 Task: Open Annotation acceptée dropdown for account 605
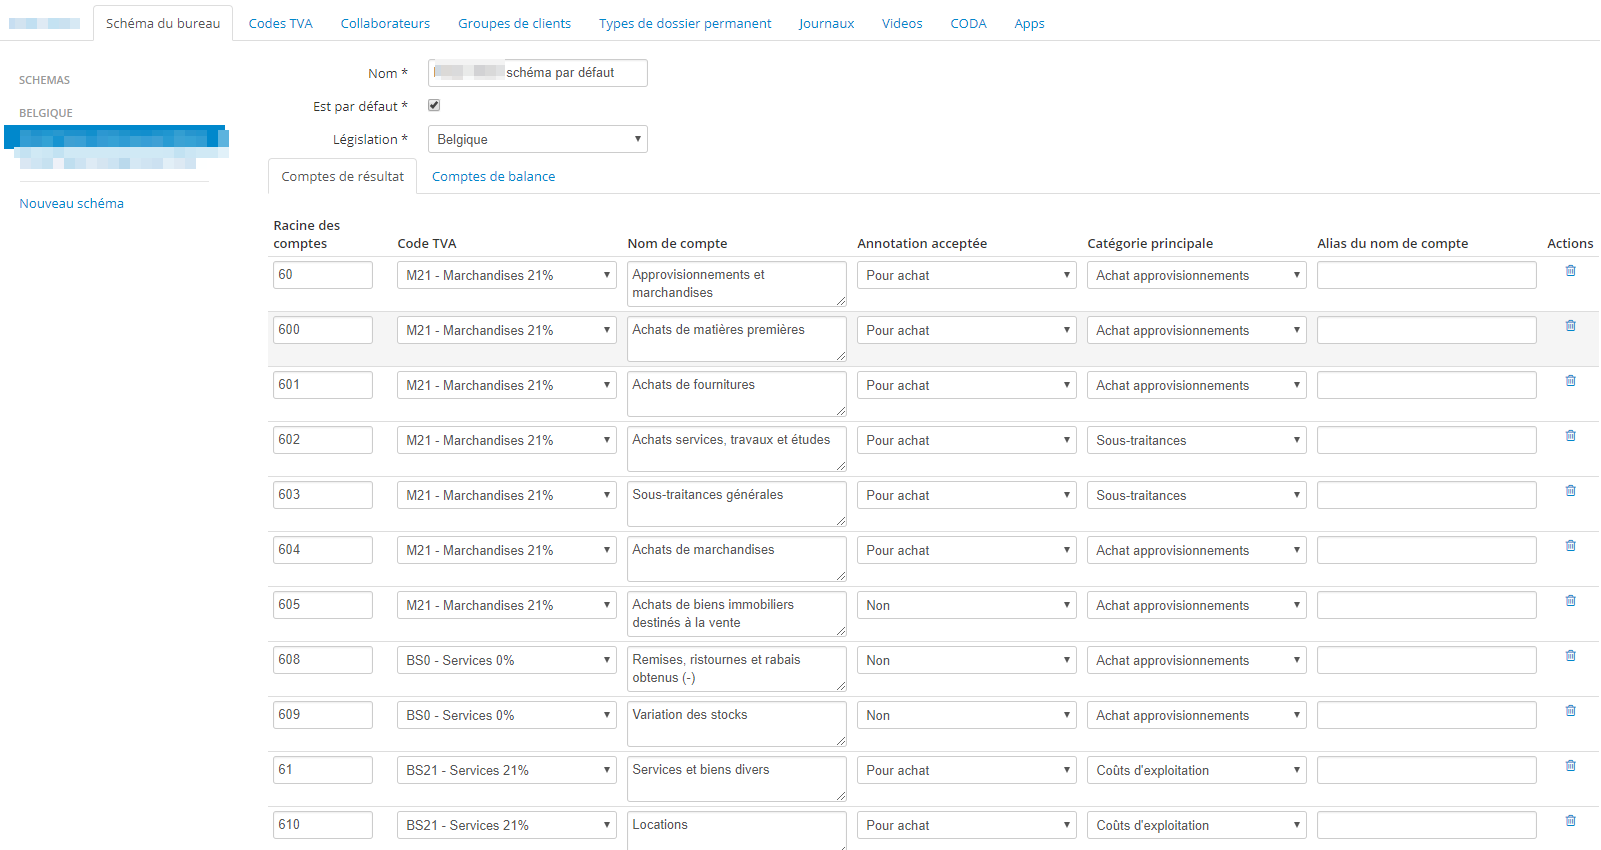click(966, 605)
